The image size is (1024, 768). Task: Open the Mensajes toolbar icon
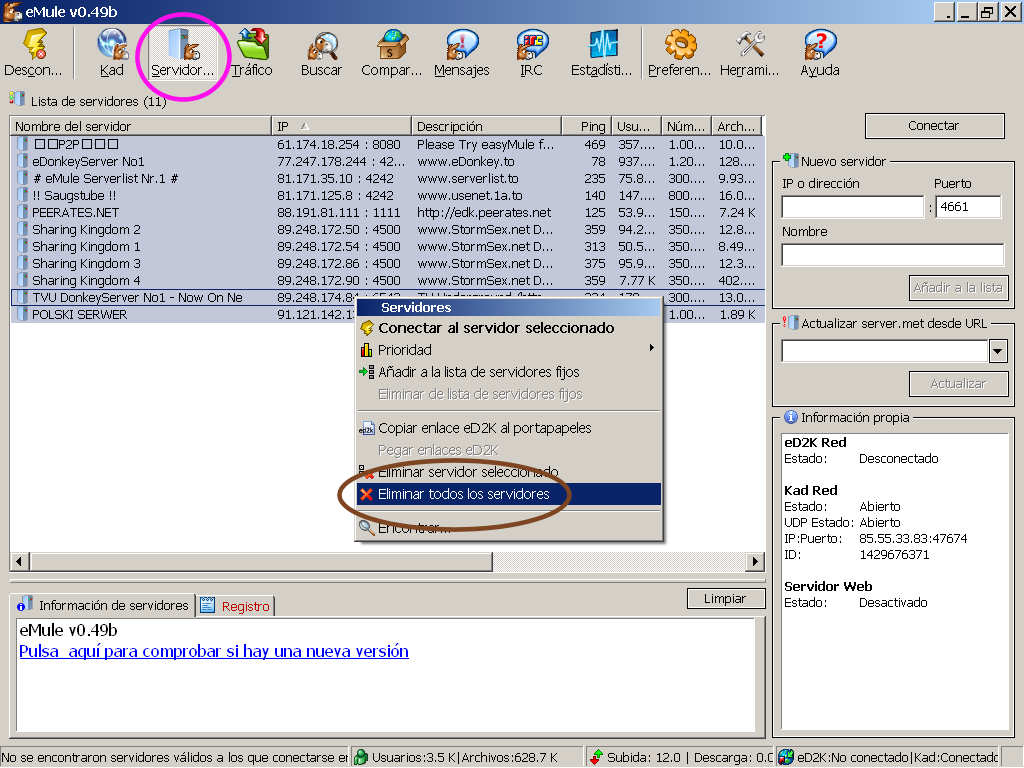tap(461, 53)
